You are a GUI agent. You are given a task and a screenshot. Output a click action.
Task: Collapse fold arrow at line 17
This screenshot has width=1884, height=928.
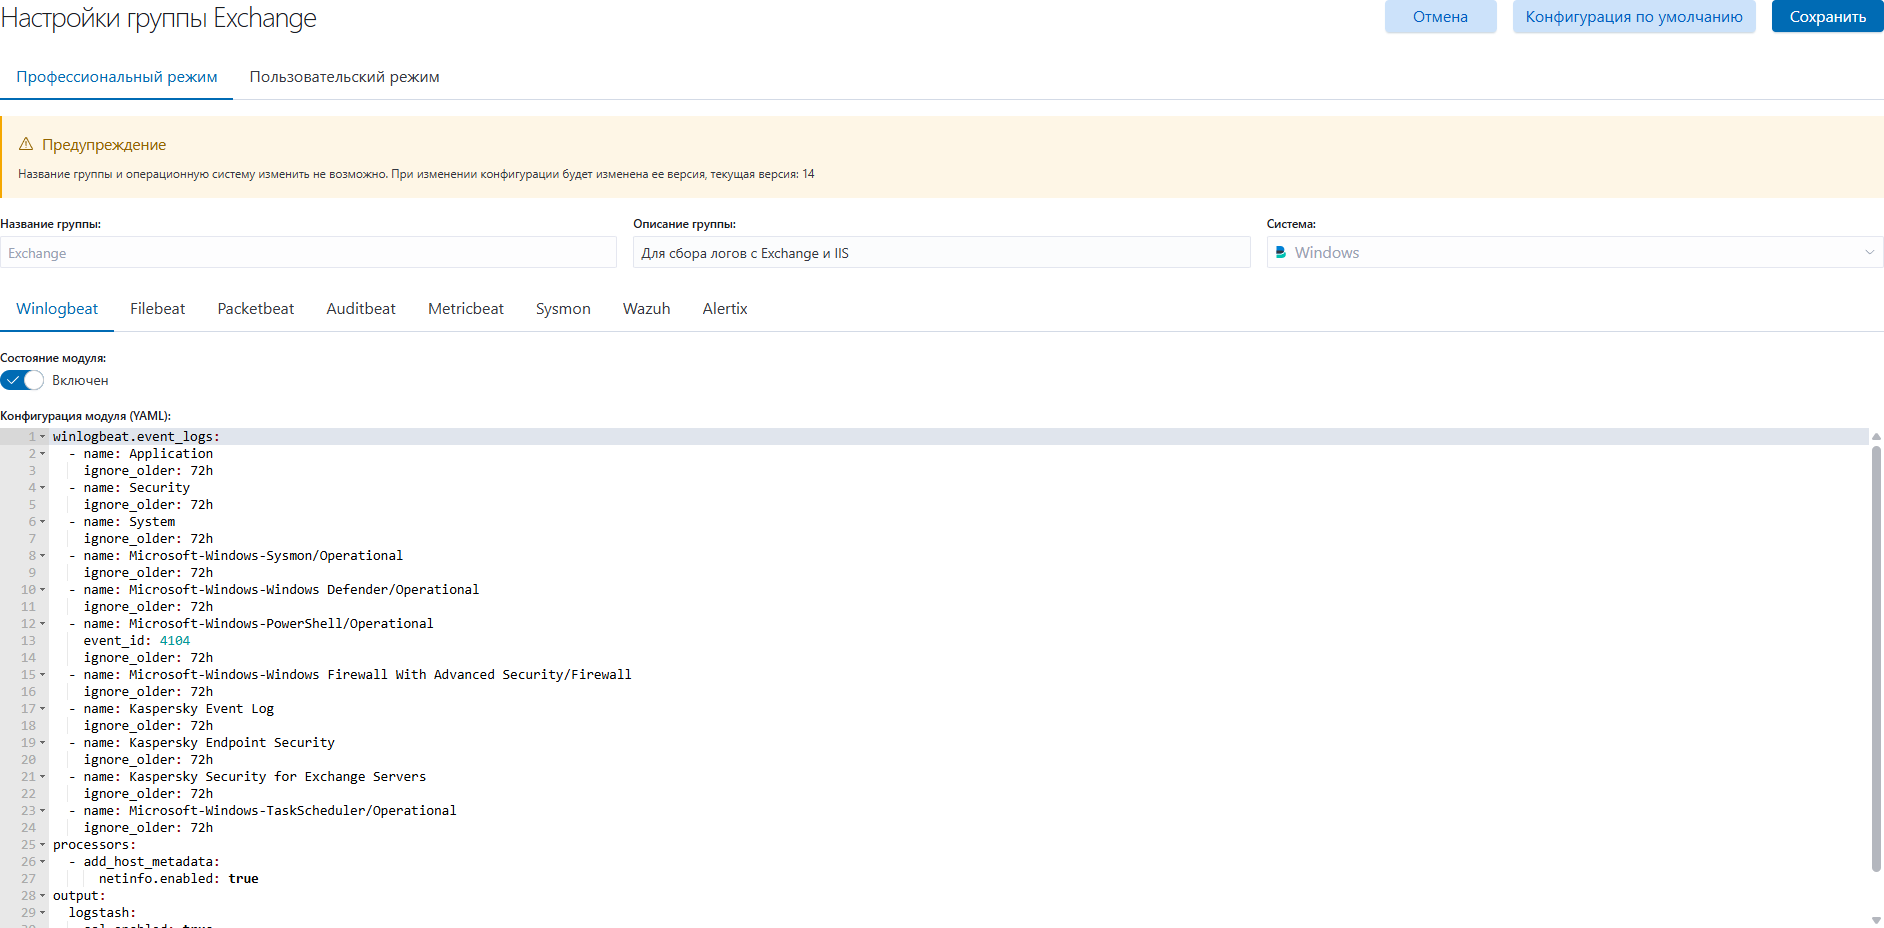(x=42, y=709)
